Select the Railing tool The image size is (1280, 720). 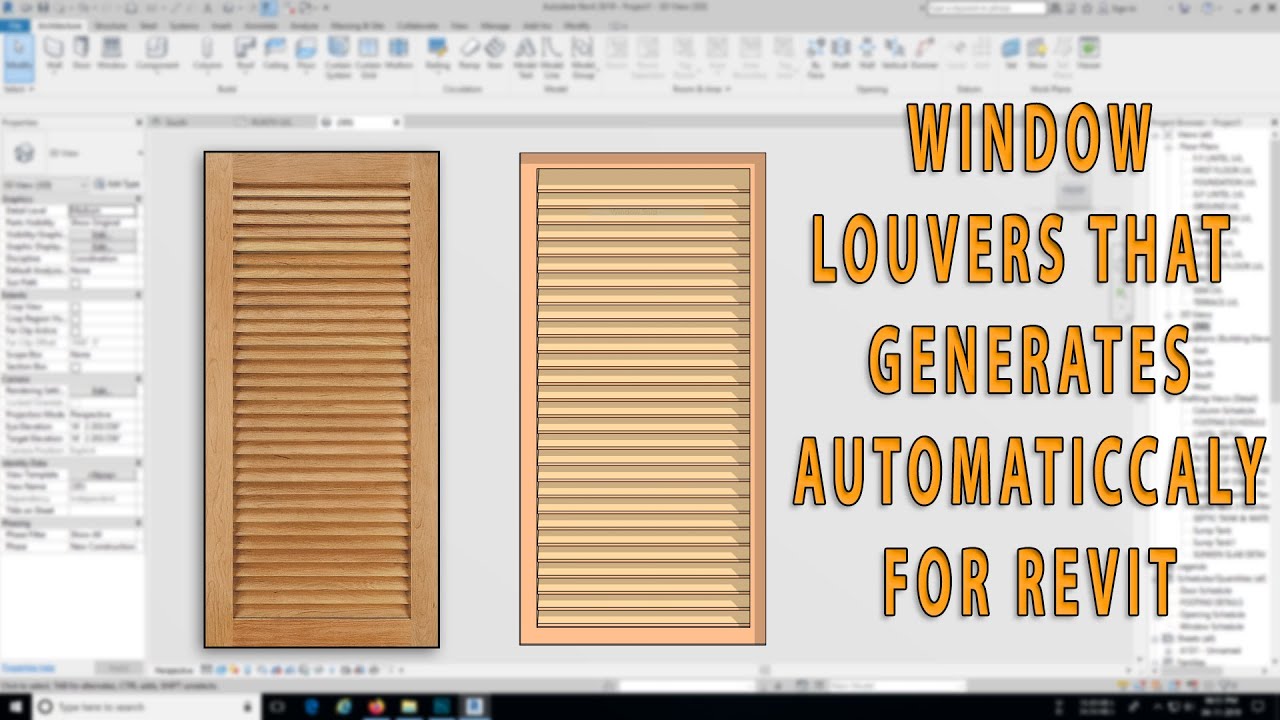tap(438, 53)
